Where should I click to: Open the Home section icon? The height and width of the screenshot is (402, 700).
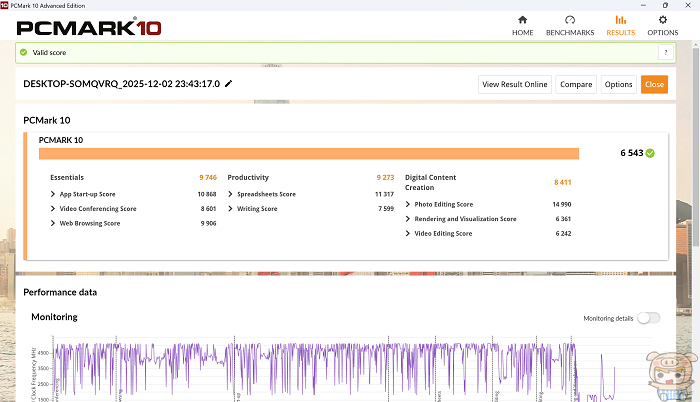pyautogui.click(x=522, y=20)
